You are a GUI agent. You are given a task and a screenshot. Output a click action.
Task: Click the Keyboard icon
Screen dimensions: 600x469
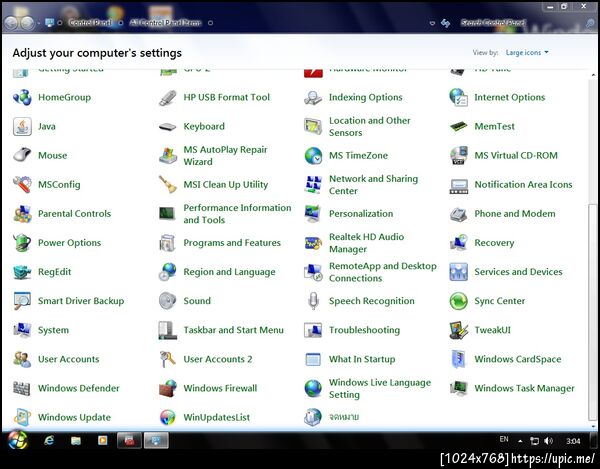pyautogui.click(x=168, y=127)
